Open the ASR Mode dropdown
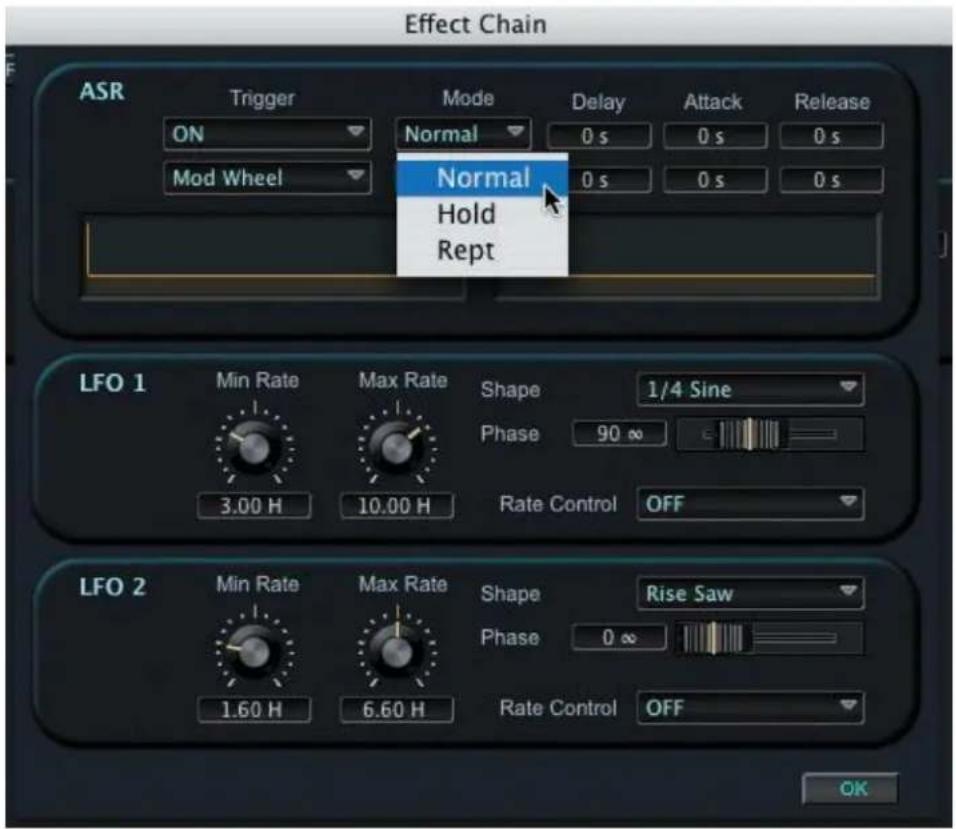 point(463,134)
